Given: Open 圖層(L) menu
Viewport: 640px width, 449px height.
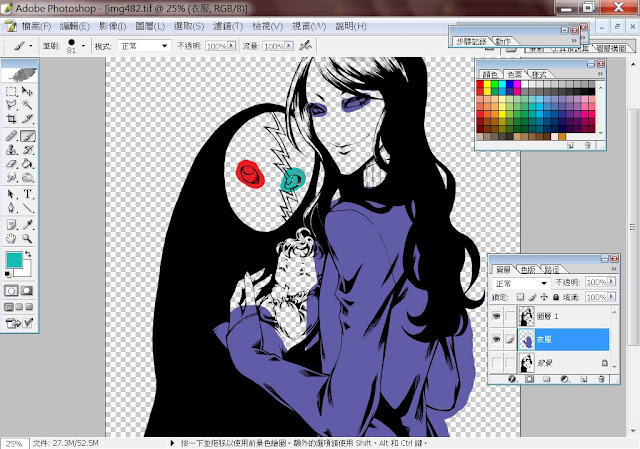Looking at the screenshot, I should click(150, 26).
